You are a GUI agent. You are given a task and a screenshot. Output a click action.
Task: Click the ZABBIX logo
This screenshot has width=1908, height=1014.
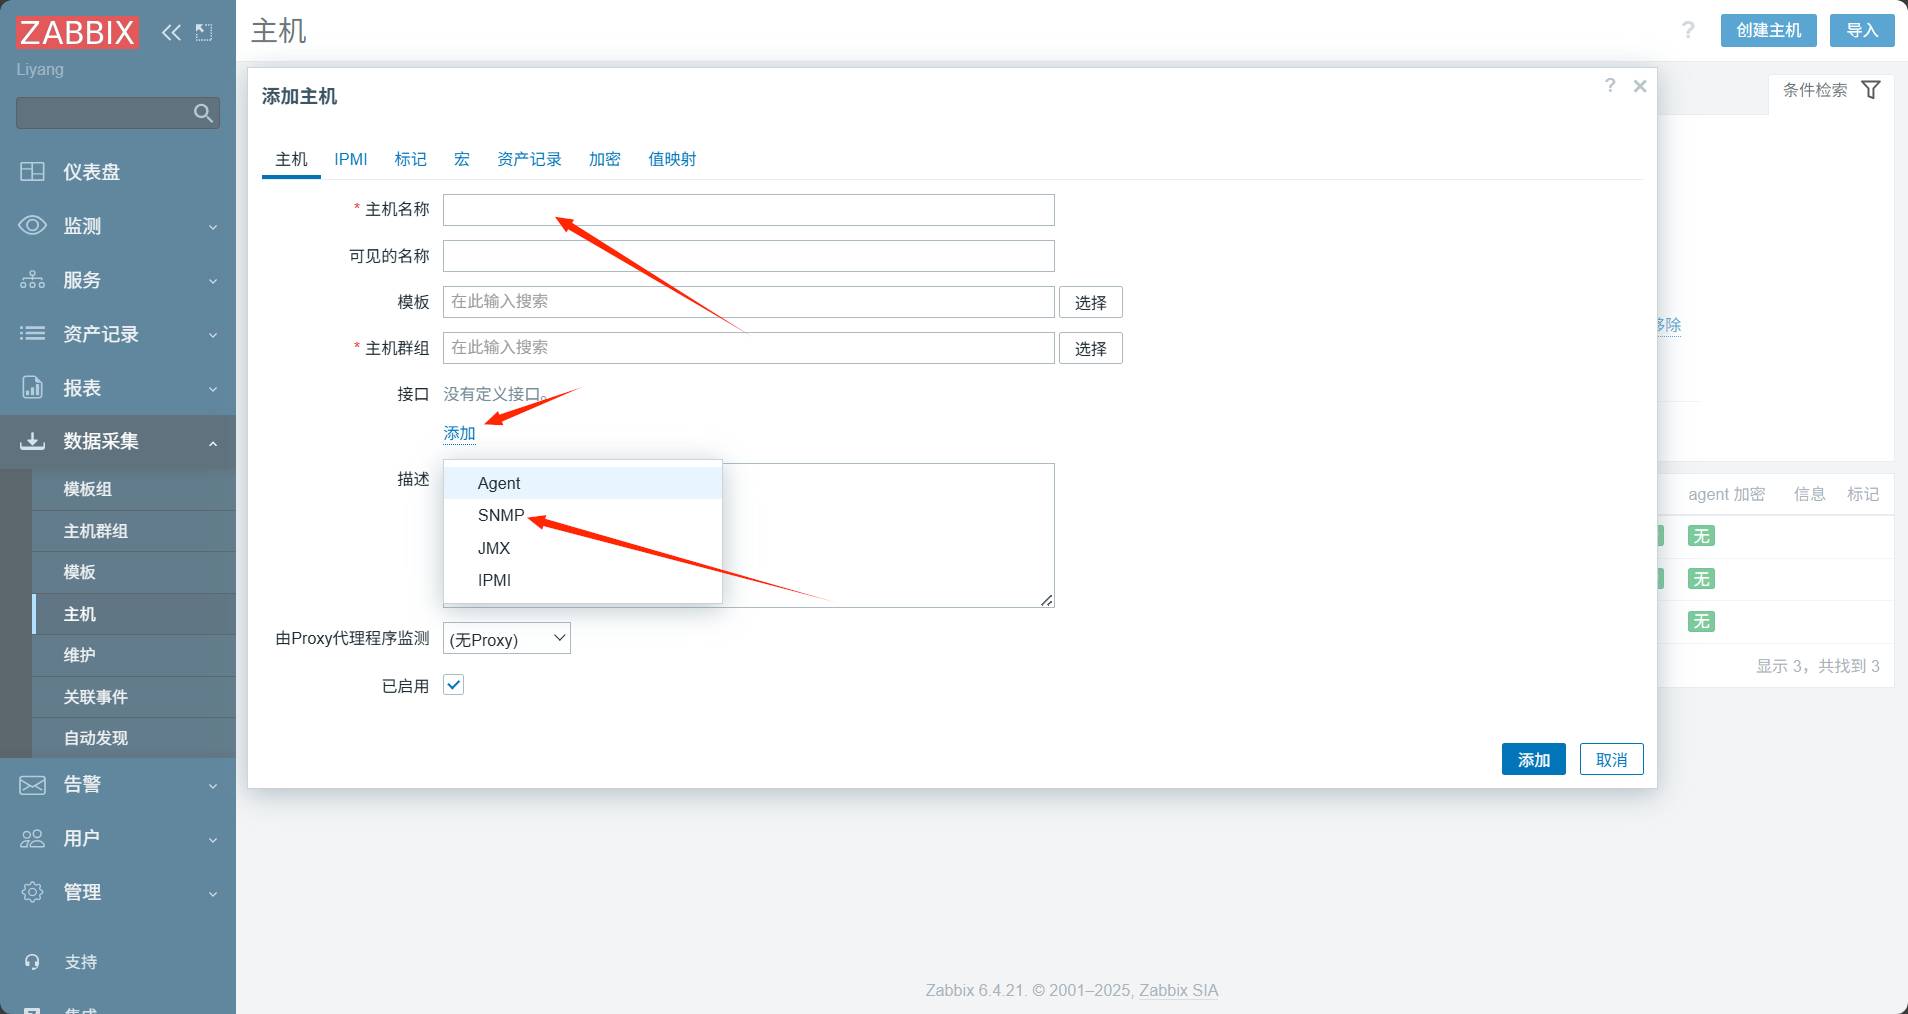click(77, 32)
